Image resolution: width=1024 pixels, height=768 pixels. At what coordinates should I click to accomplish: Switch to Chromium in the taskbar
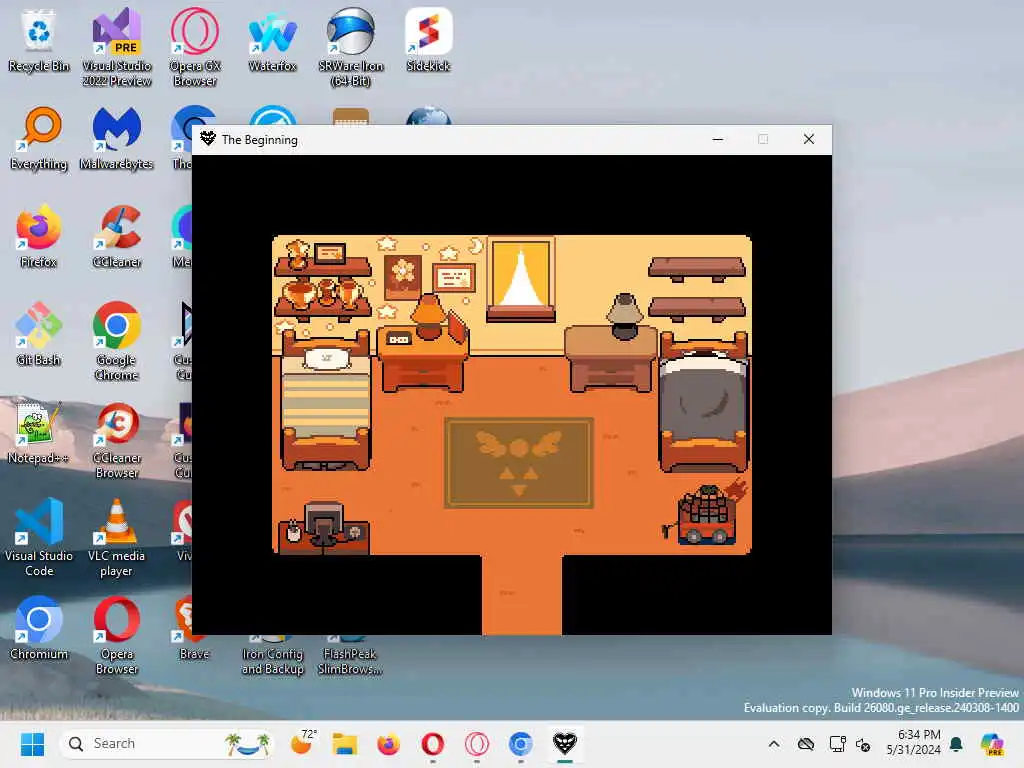pyautogui.click(x=520, y=743)
